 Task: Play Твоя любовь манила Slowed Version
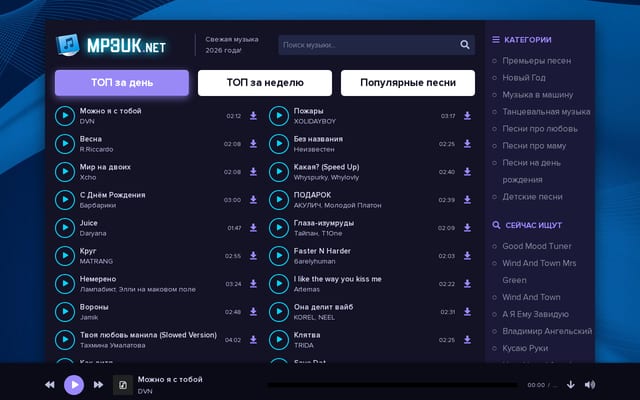click(65, 340)
